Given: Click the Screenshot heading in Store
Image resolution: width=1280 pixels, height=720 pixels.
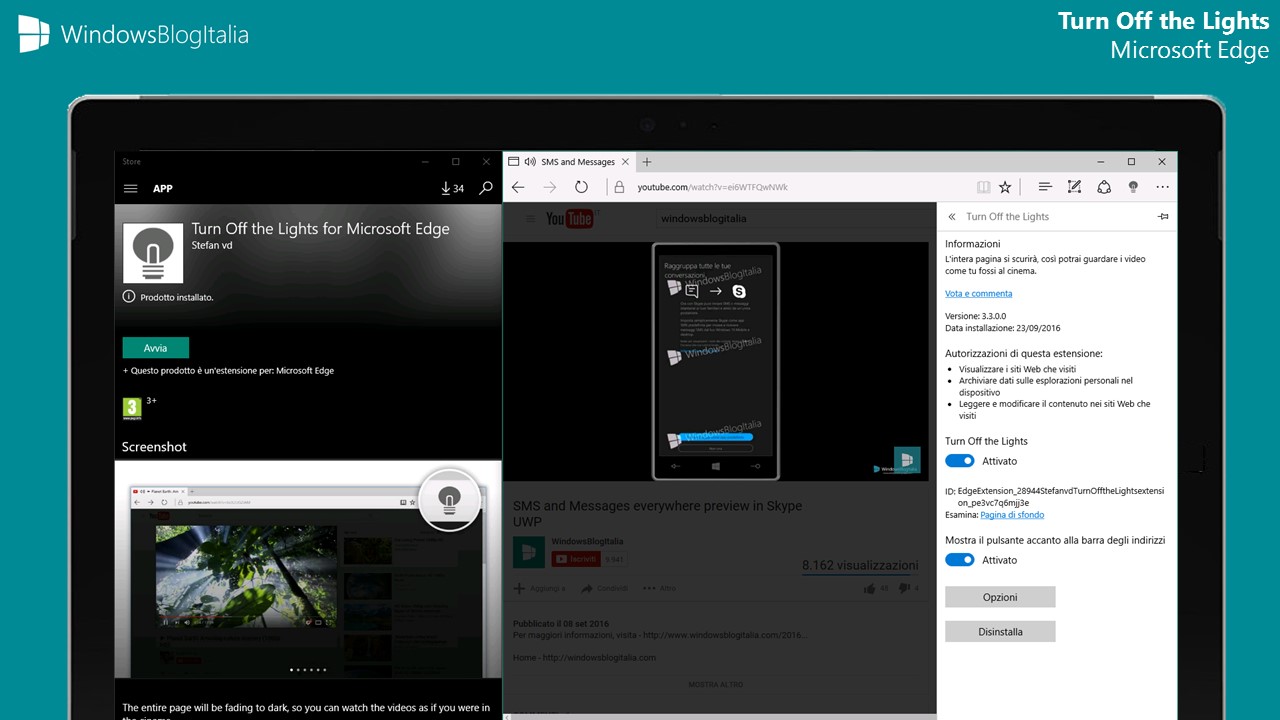Looking at the screenshot, I should (x=154, y=447).
